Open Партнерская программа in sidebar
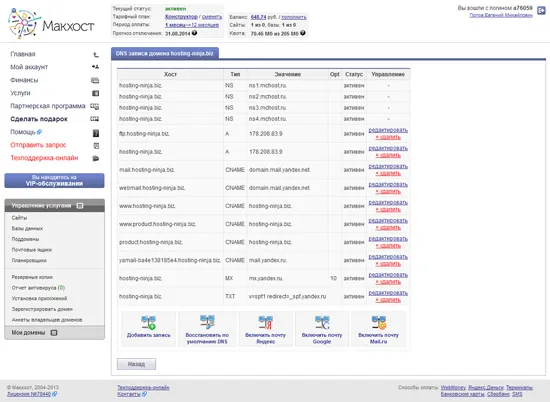 [48, 106]
